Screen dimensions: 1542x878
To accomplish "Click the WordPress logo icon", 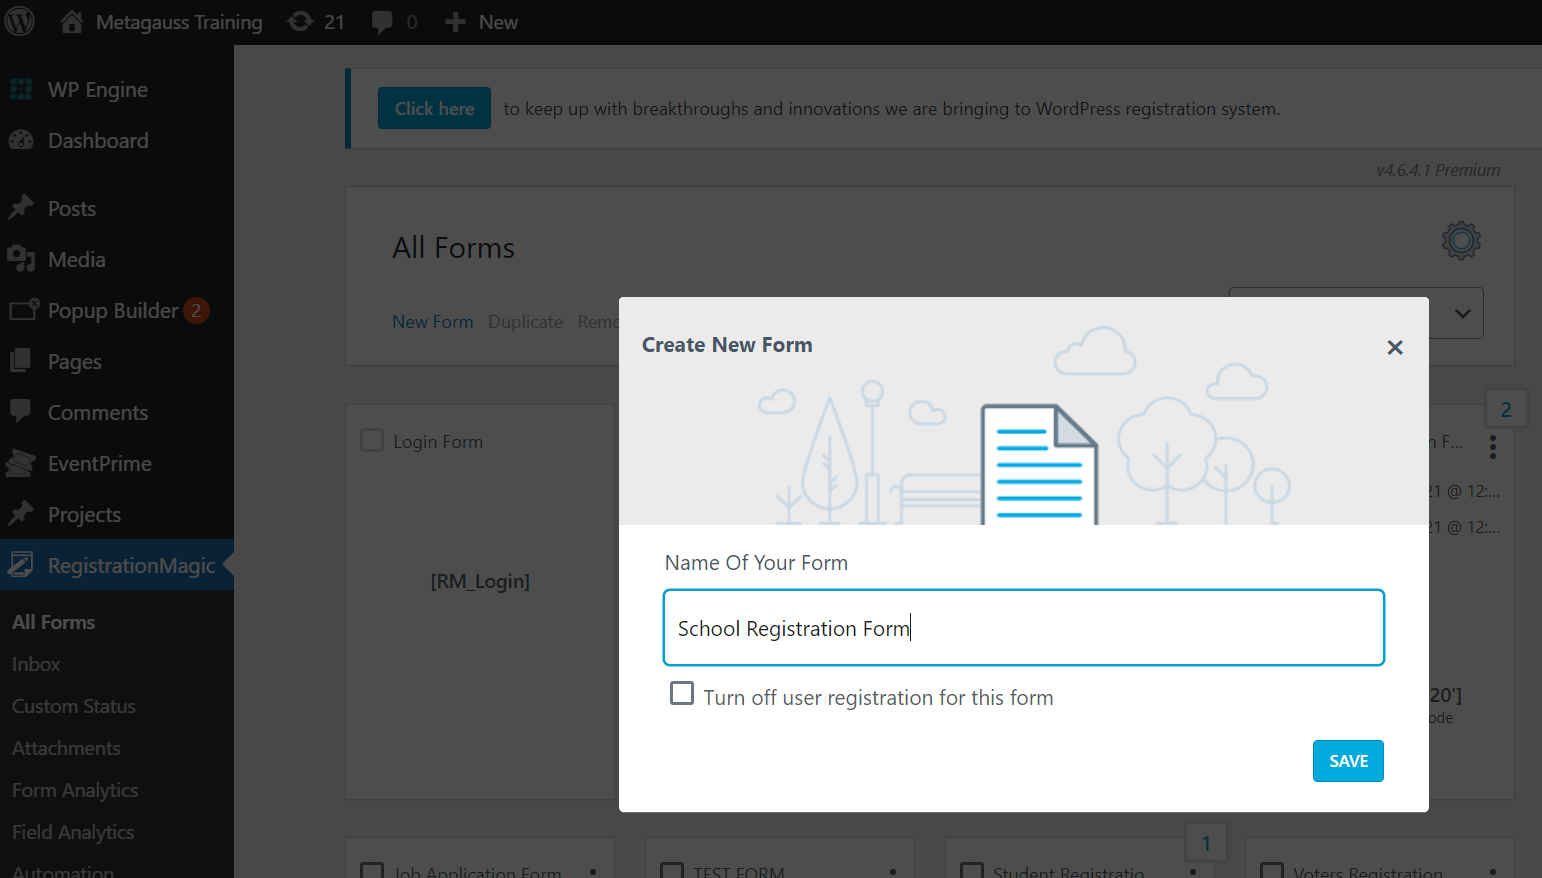I will pos(20,21).
